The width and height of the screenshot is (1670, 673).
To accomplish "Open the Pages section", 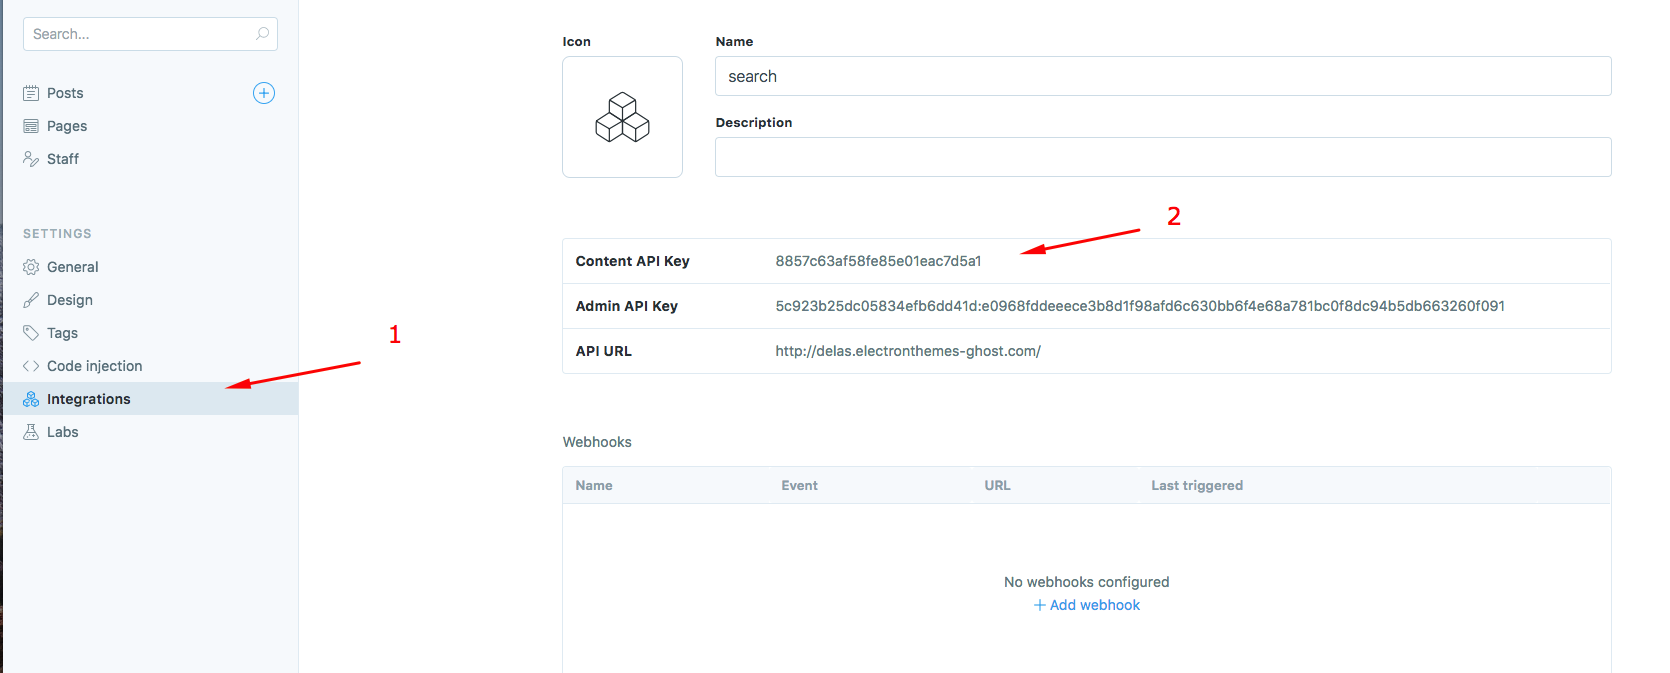I will tap(67, 126).
